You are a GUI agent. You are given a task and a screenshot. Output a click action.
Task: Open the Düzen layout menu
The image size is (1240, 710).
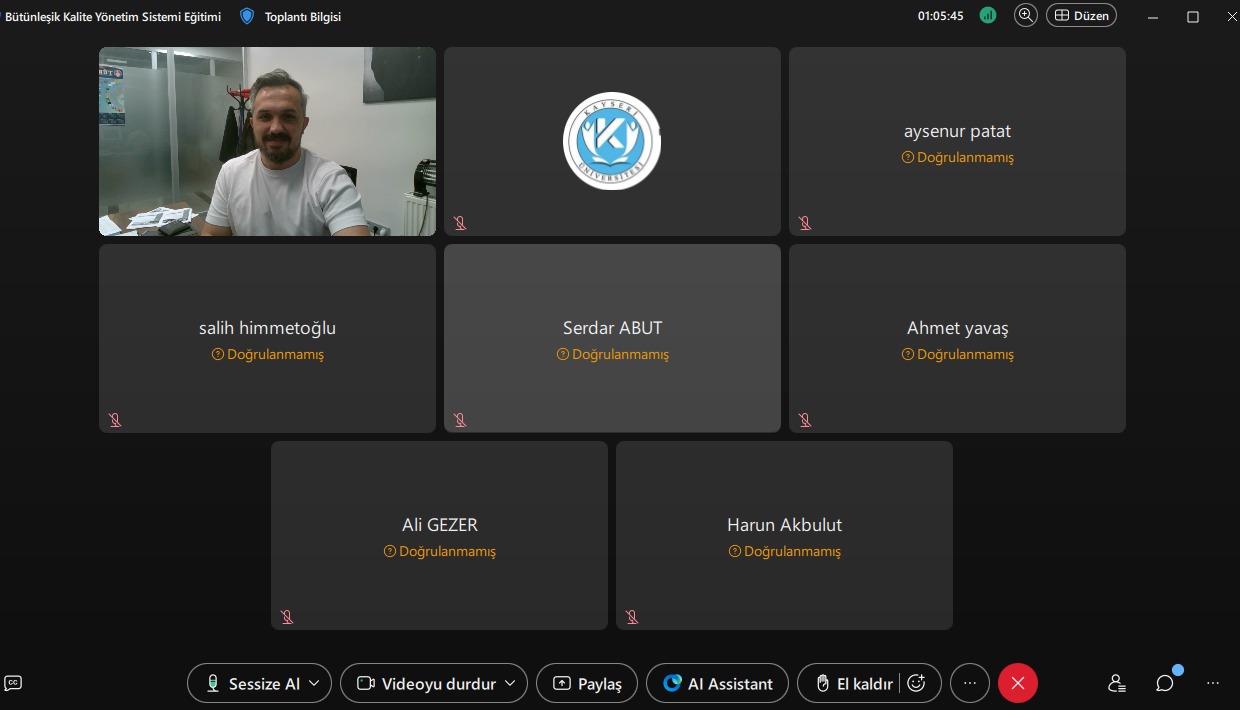point(1081,16)
